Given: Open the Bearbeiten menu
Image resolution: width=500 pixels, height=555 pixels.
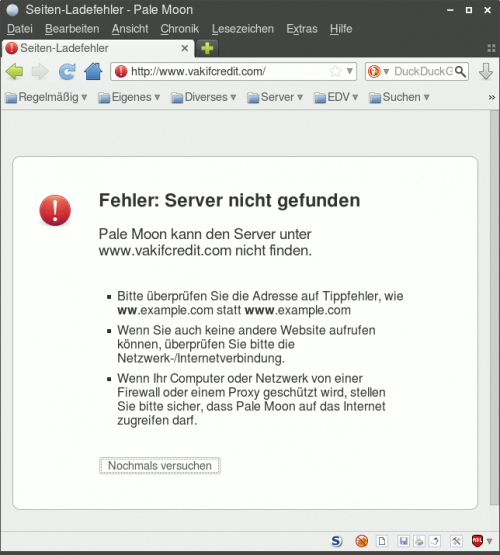Looking at the screenshot, I should click(72, 29).
